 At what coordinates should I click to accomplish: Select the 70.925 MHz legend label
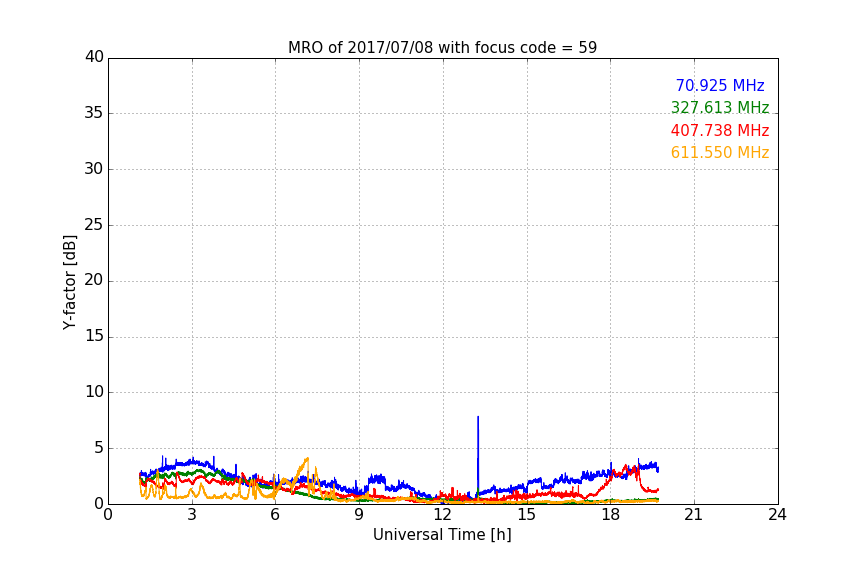pyautogui.click(x=720, y=85)
